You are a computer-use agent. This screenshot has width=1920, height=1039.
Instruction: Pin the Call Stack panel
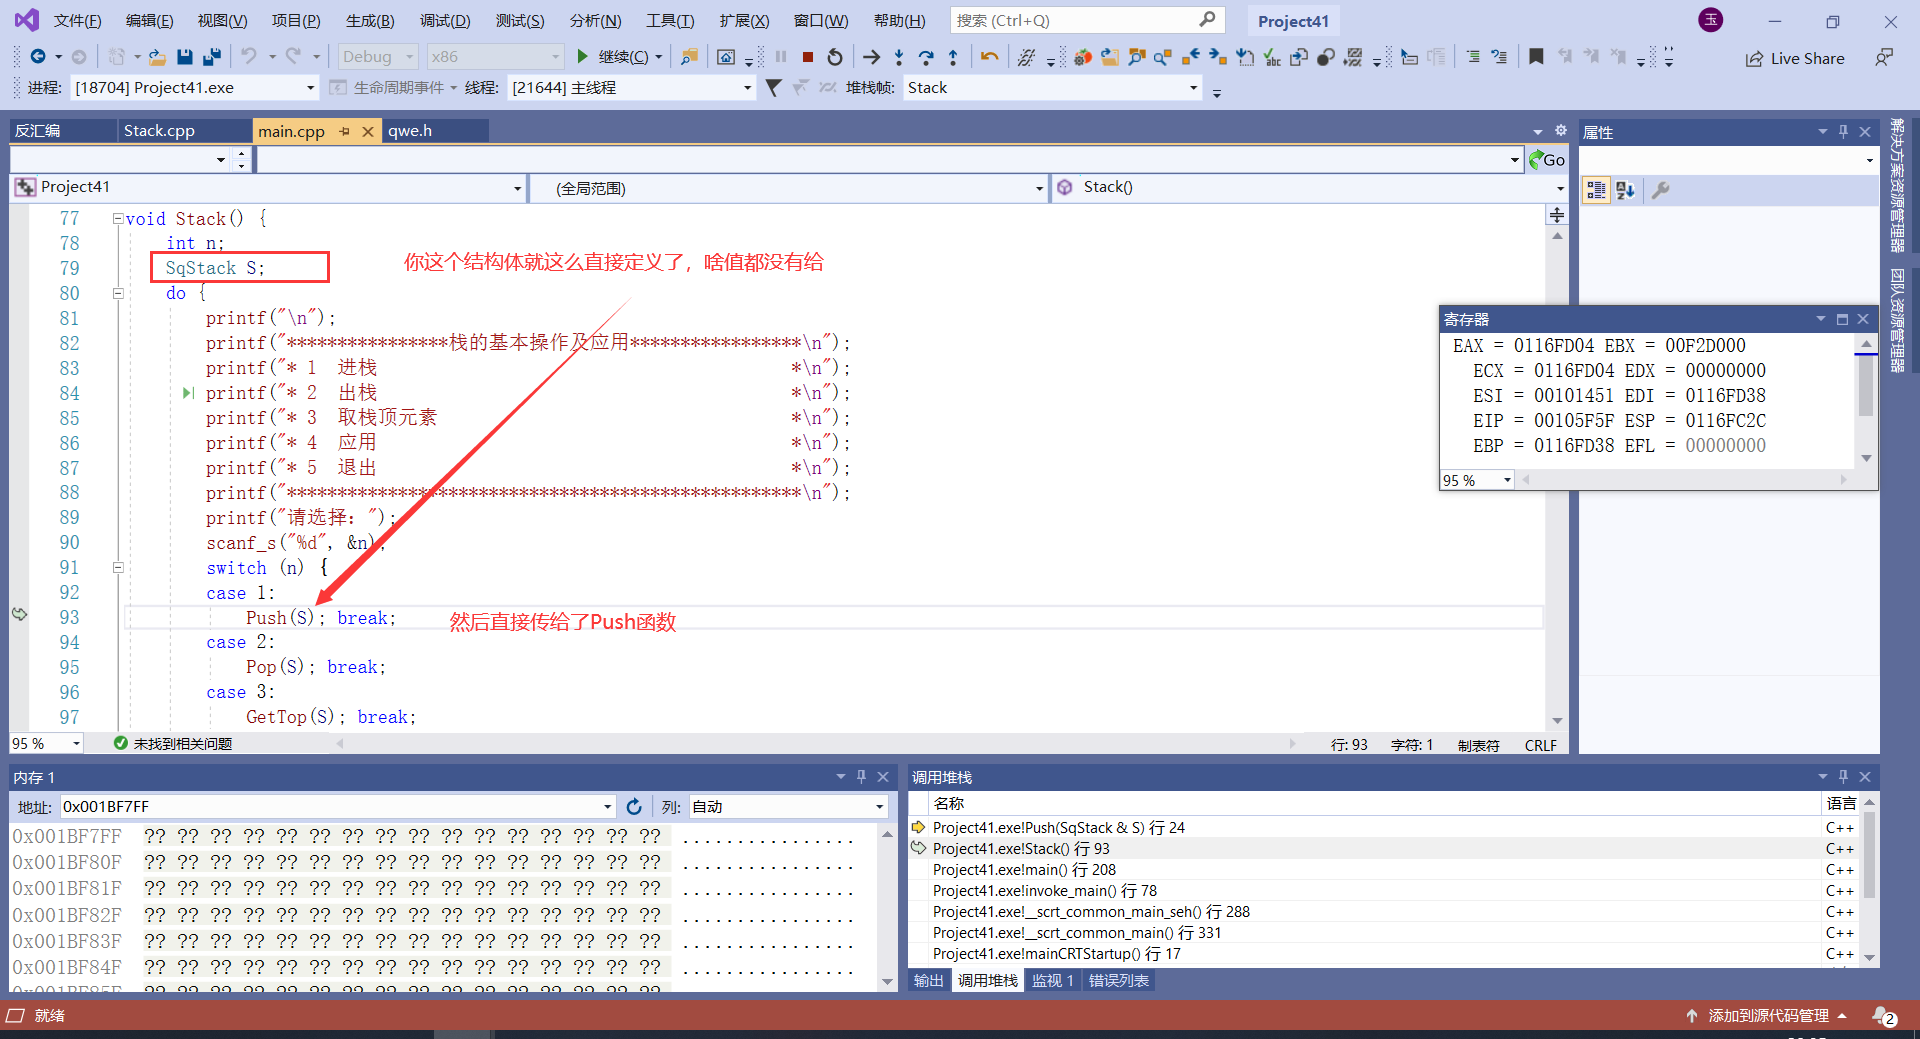(x=1843, y=777)
